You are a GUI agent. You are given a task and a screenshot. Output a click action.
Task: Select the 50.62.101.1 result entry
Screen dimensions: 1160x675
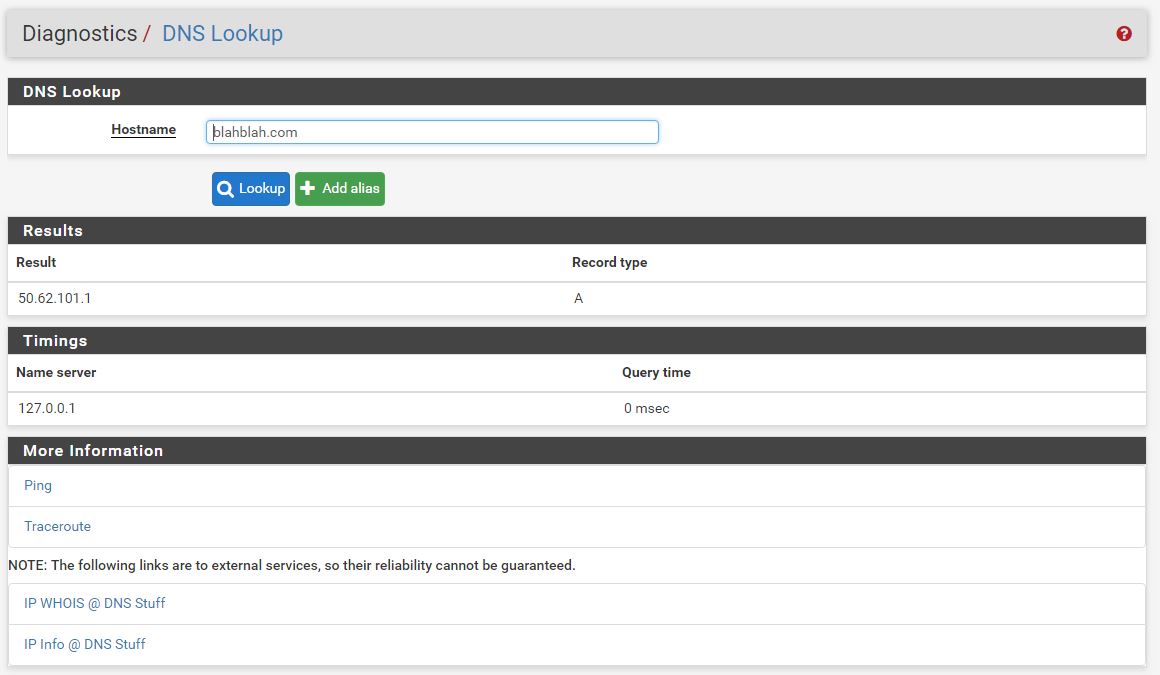tap(55, 299)
